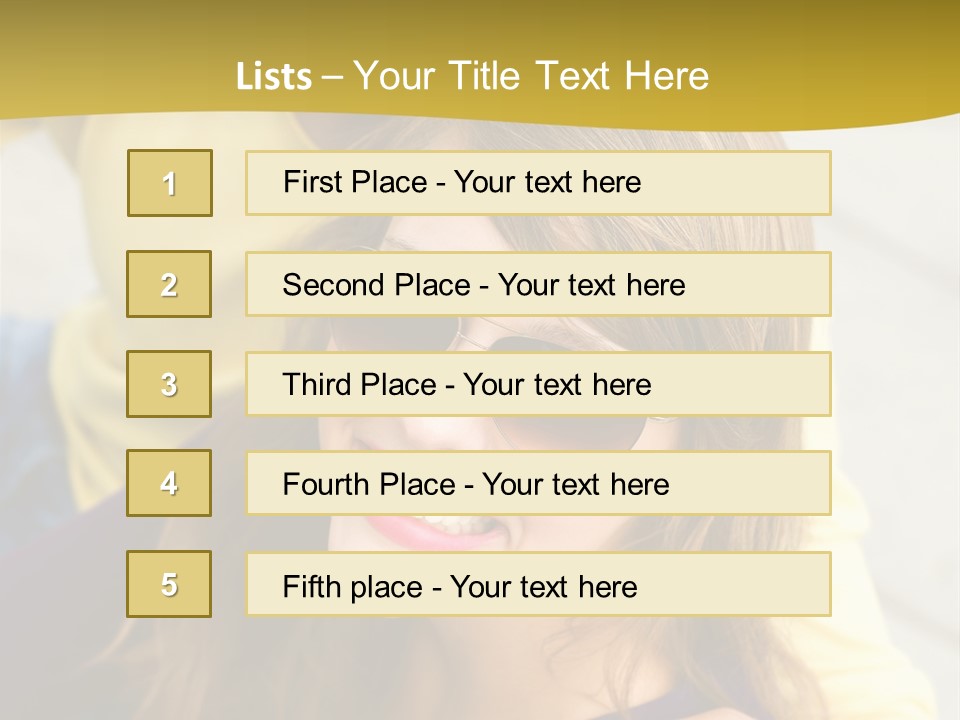Image resolution: width=960 pixels, height=720 pixels.
Task: Click the dash between "Lists" and "Your"
Action: 333,77
